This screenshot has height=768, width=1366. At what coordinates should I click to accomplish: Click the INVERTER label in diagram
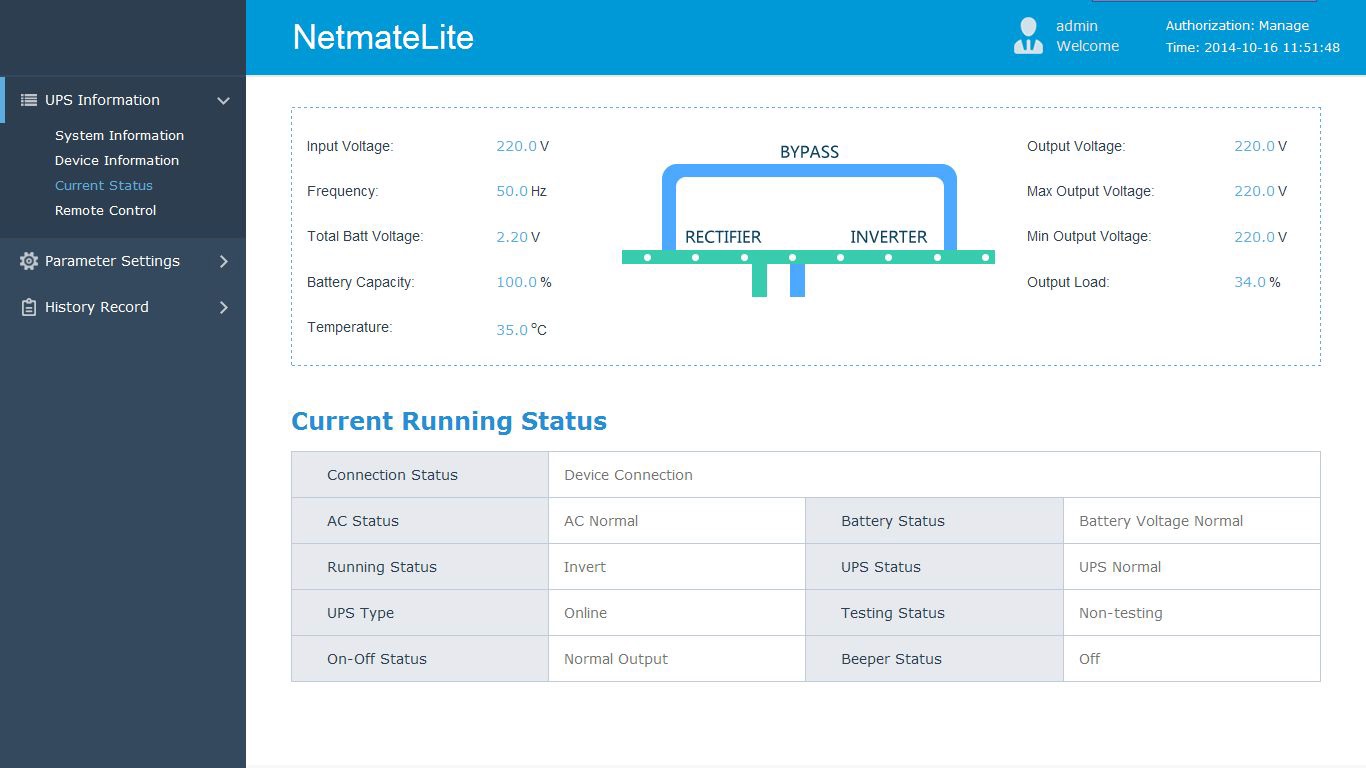pos(888,237)
